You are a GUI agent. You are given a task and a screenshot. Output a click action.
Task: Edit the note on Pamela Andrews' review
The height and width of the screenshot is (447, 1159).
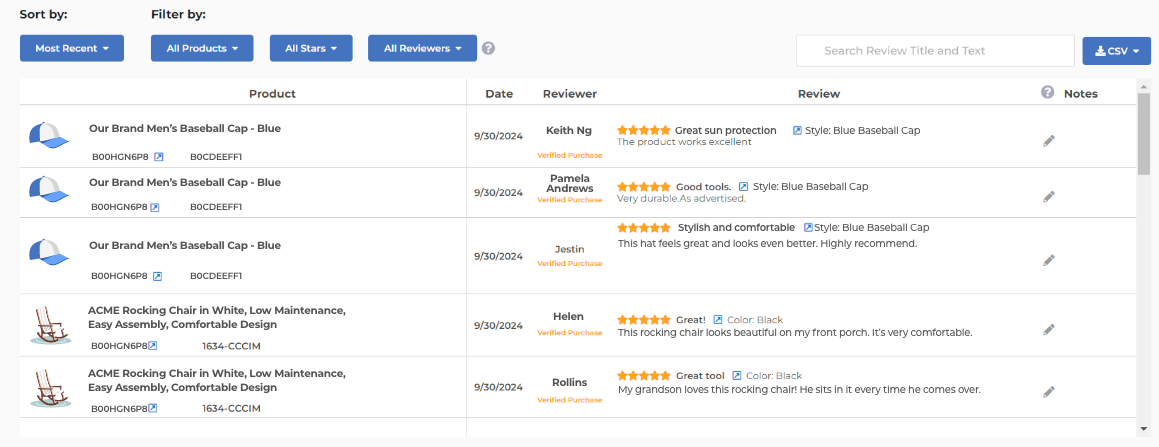coord(1048,197)
